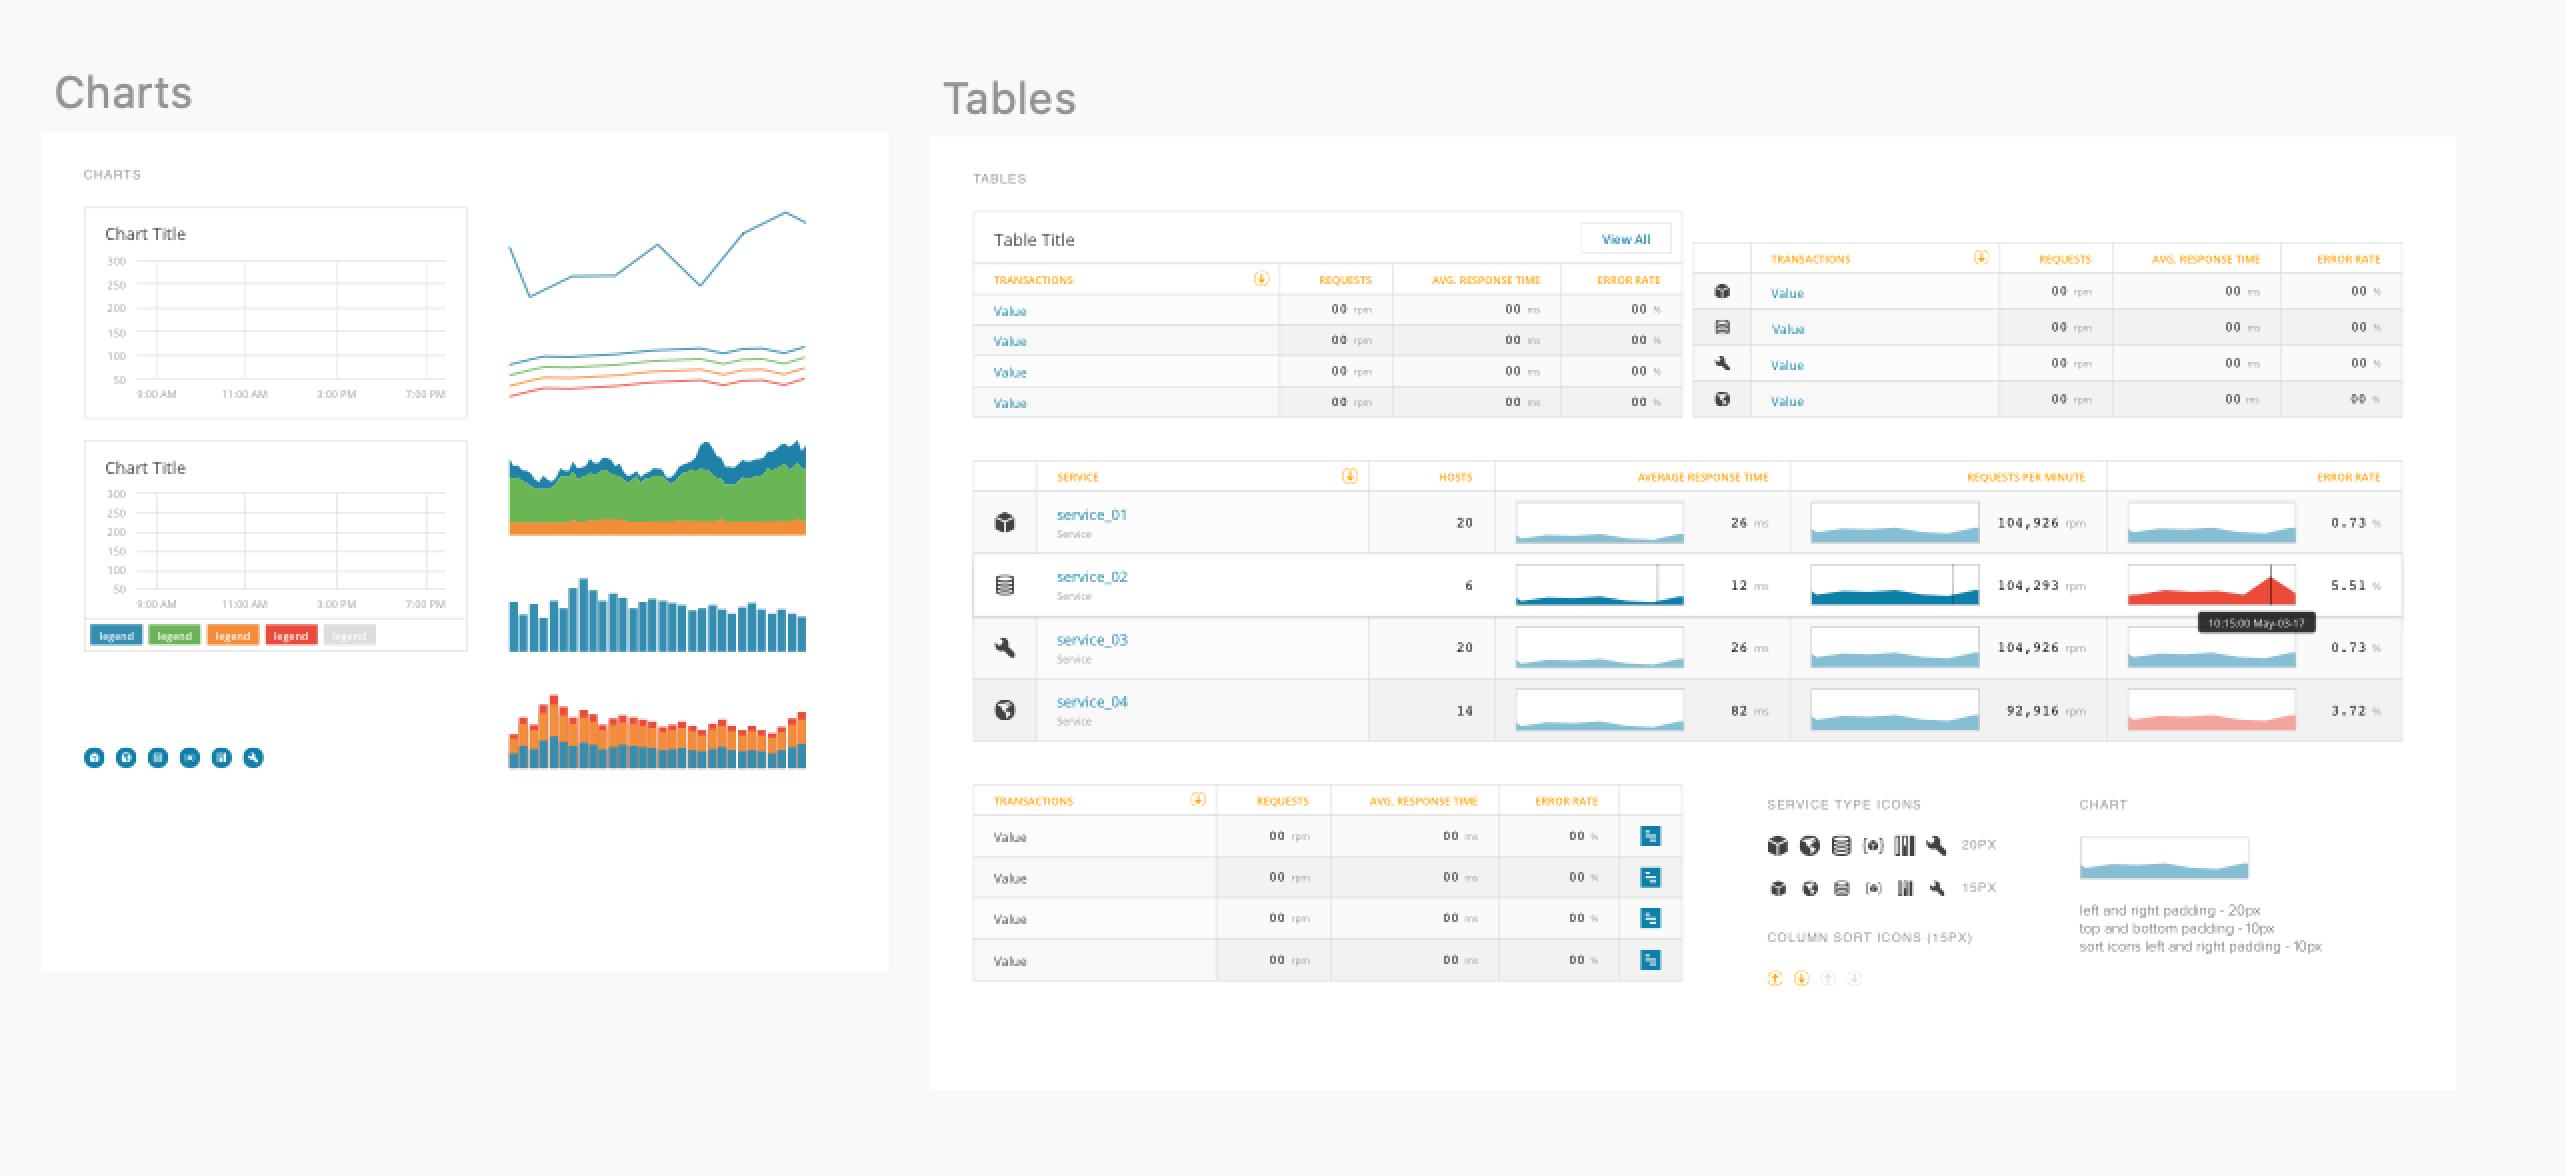This screenshot has height=1176, width=2566.
Task: Click the orange legend color chip
Action: tap(233, 636)
